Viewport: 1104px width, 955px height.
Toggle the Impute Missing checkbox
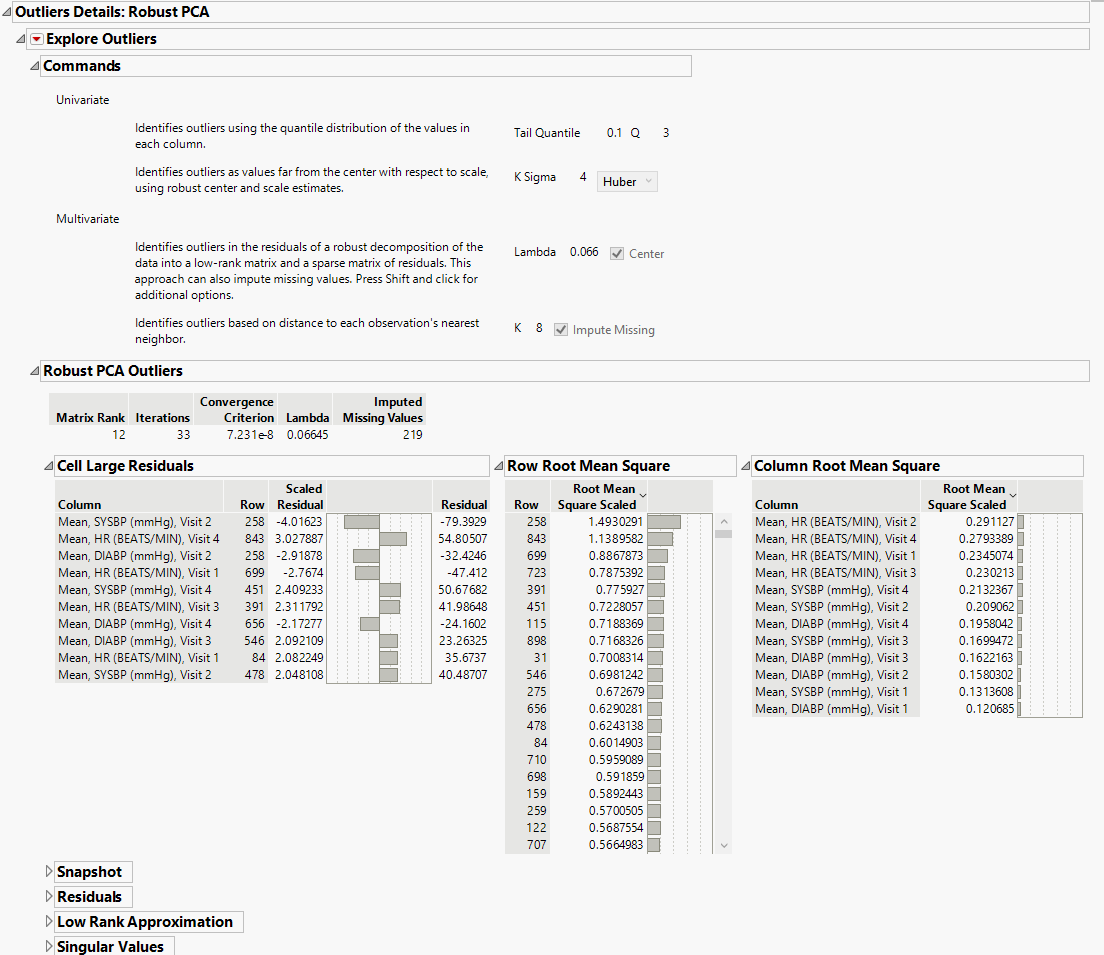[561, 330]
